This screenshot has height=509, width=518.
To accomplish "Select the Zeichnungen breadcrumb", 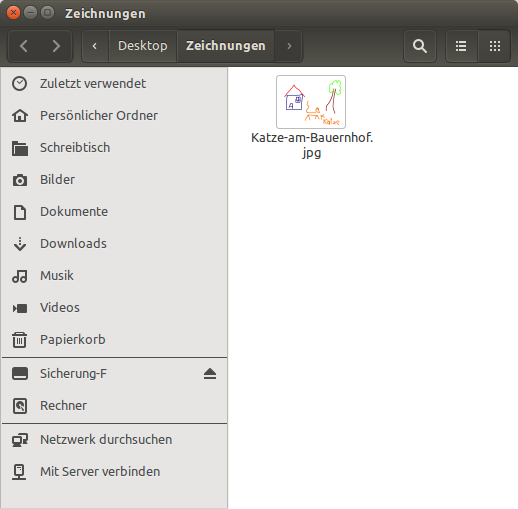I will pos(226,46).
